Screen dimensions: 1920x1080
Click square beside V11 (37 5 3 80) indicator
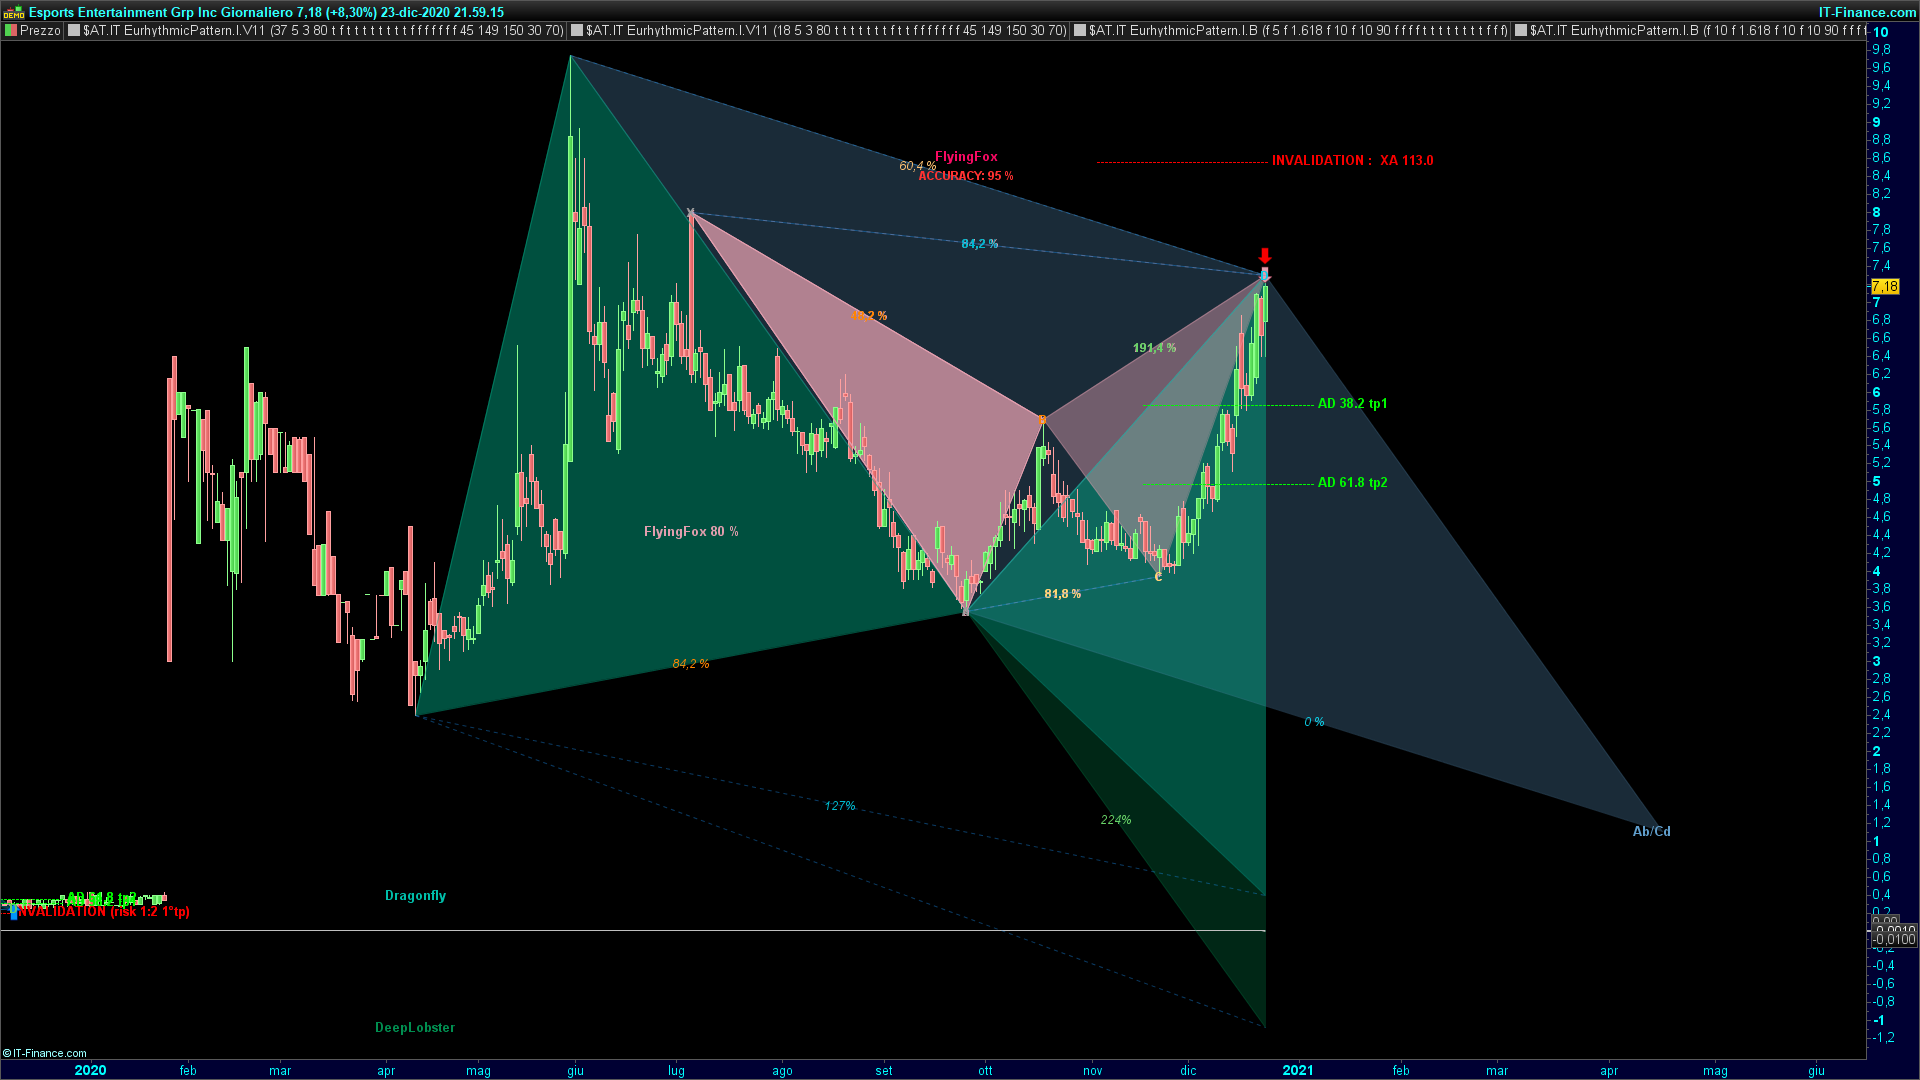coord(74,31)
